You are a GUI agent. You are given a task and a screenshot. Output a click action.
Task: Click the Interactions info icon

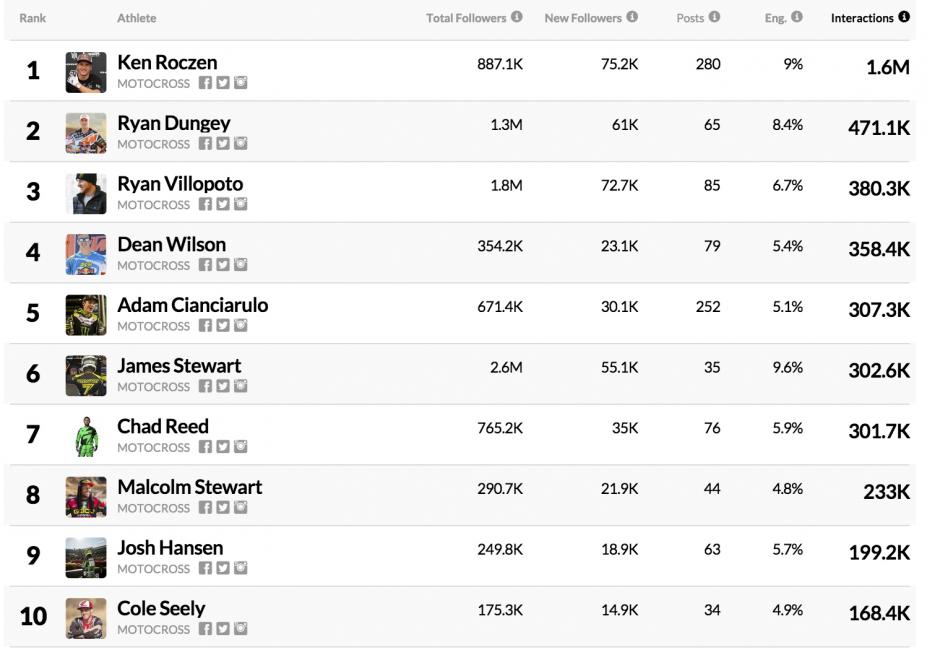coord(904,17)
